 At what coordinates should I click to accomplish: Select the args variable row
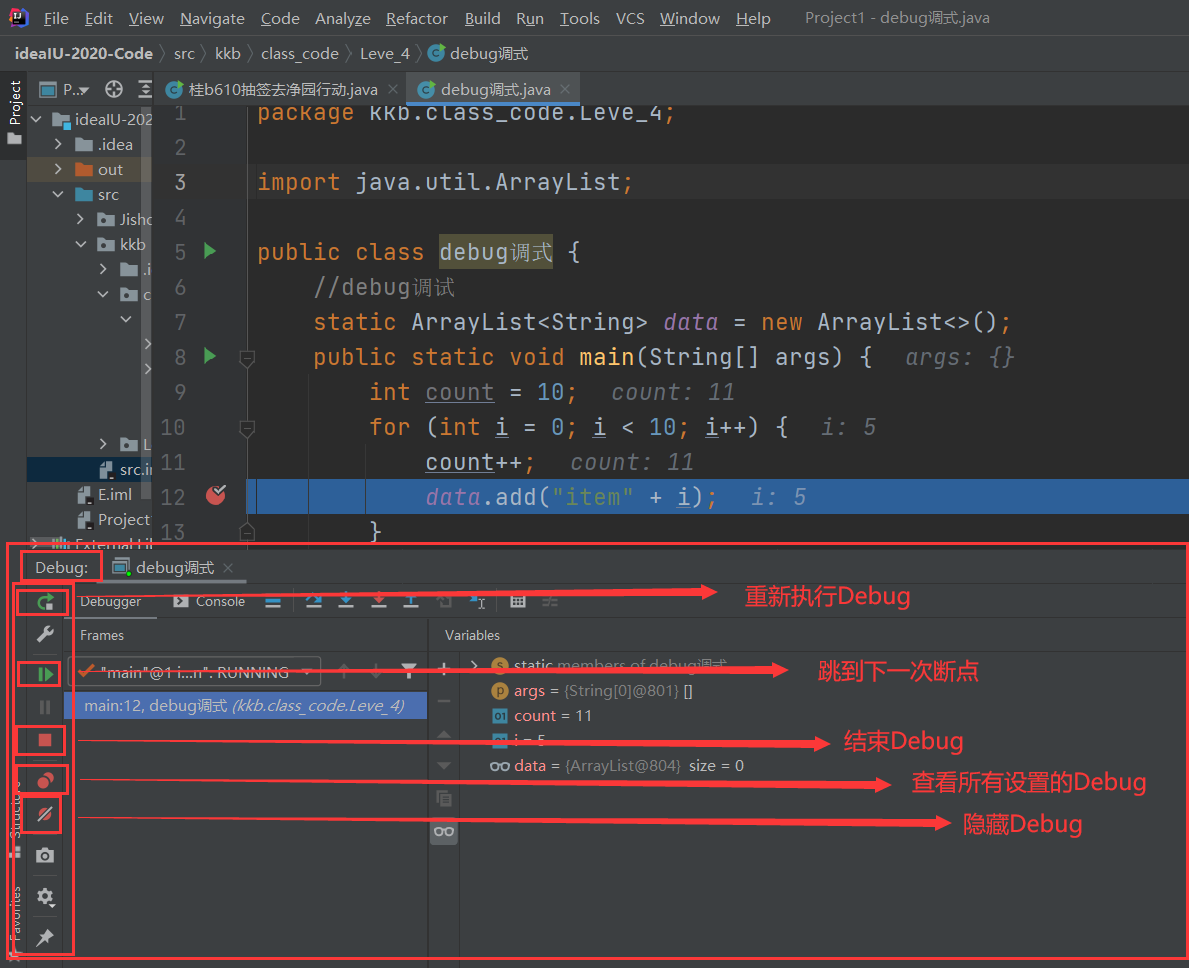click(x=592, y=691)
